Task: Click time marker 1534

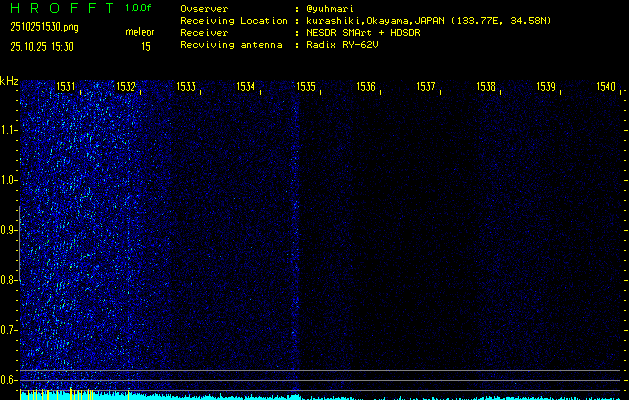Action: tap(246, 86)
